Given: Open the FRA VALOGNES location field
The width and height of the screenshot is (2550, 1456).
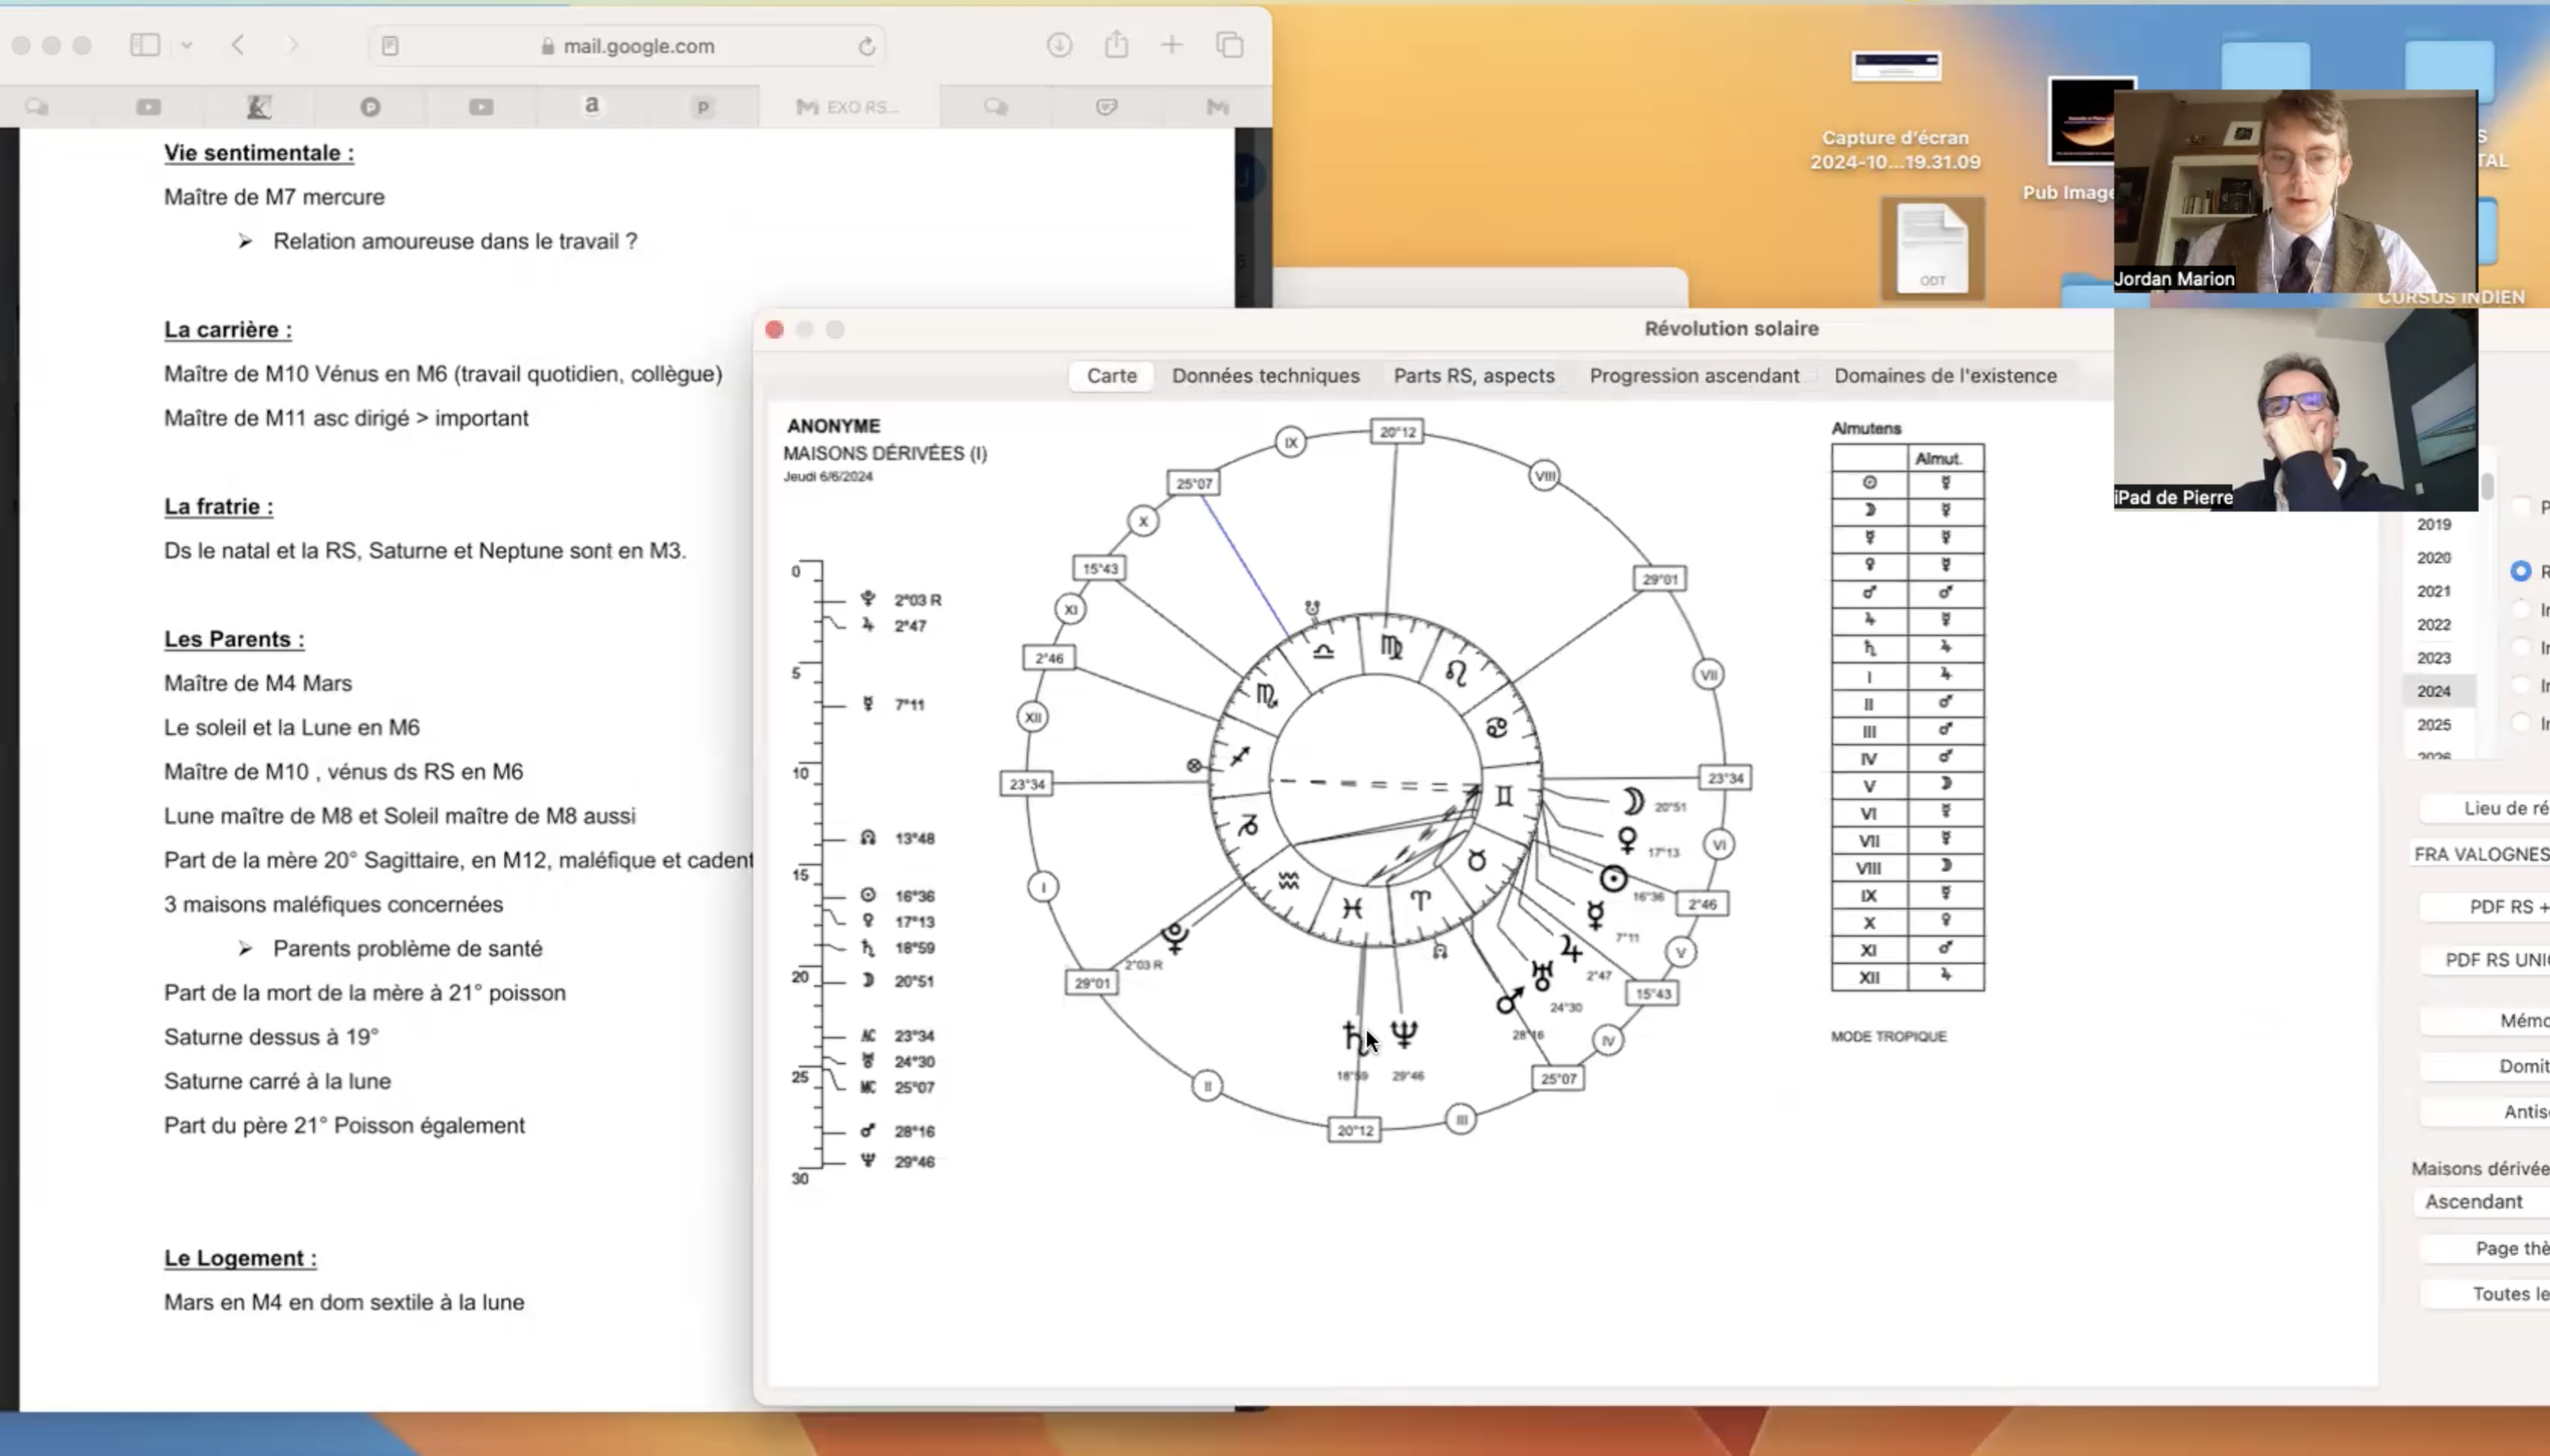Looking at the screenshot, I should 2480,854.
